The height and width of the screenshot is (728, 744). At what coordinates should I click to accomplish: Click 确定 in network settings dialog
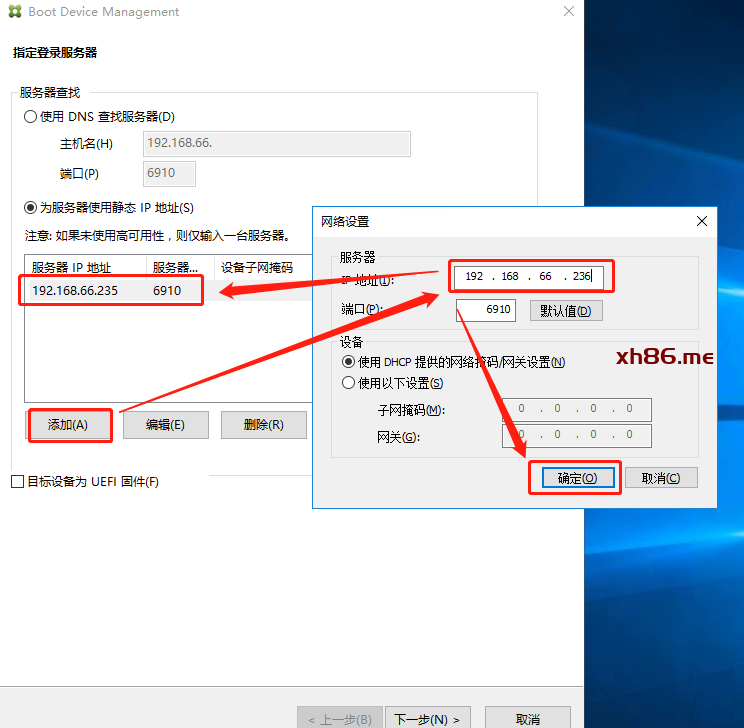[575, 478]
